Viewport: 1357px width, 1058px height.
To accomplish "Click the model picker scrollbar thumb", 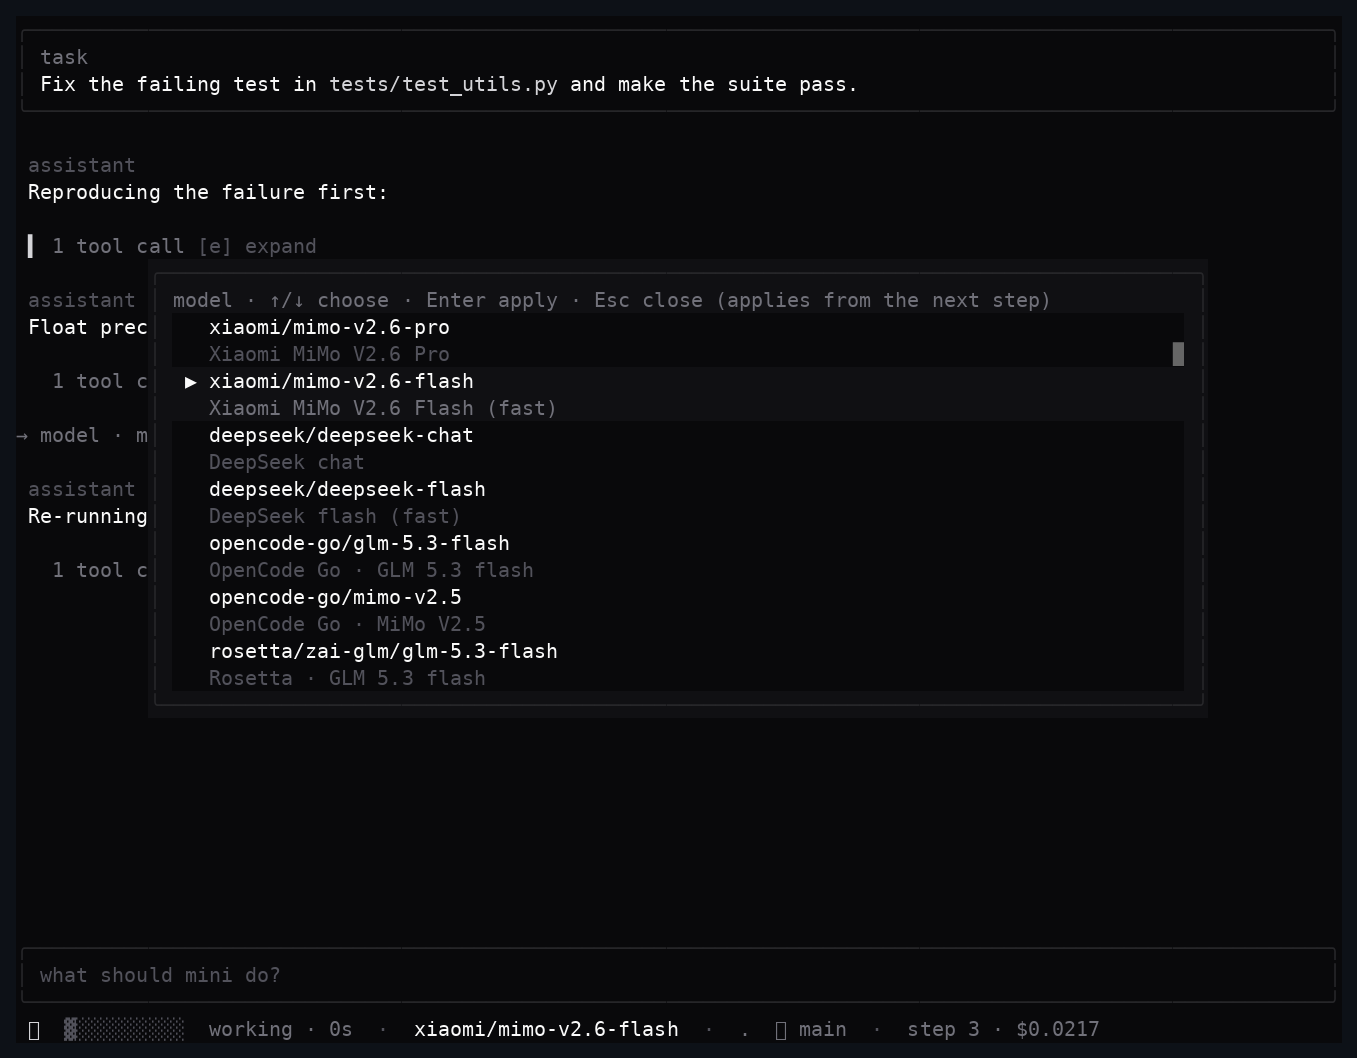I will click(1178, 354).
